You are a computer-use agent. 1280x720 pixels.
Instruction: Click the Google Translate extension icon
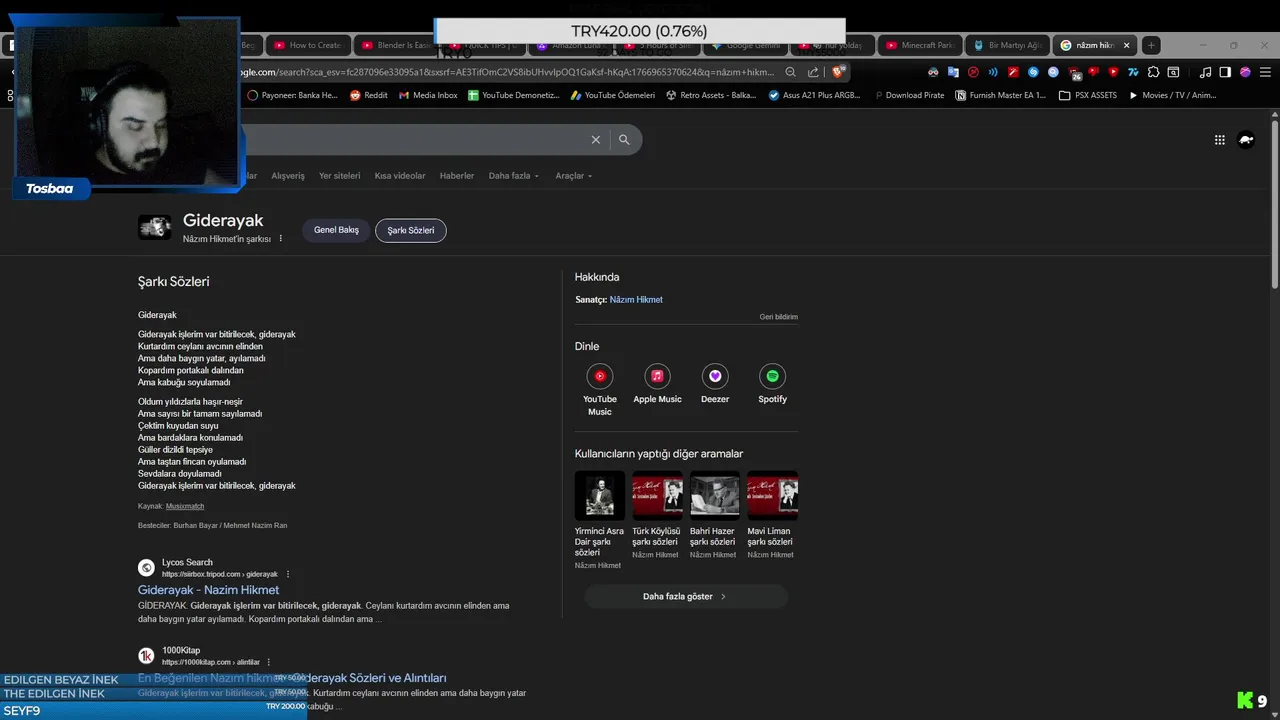click(x=953, y=72)
